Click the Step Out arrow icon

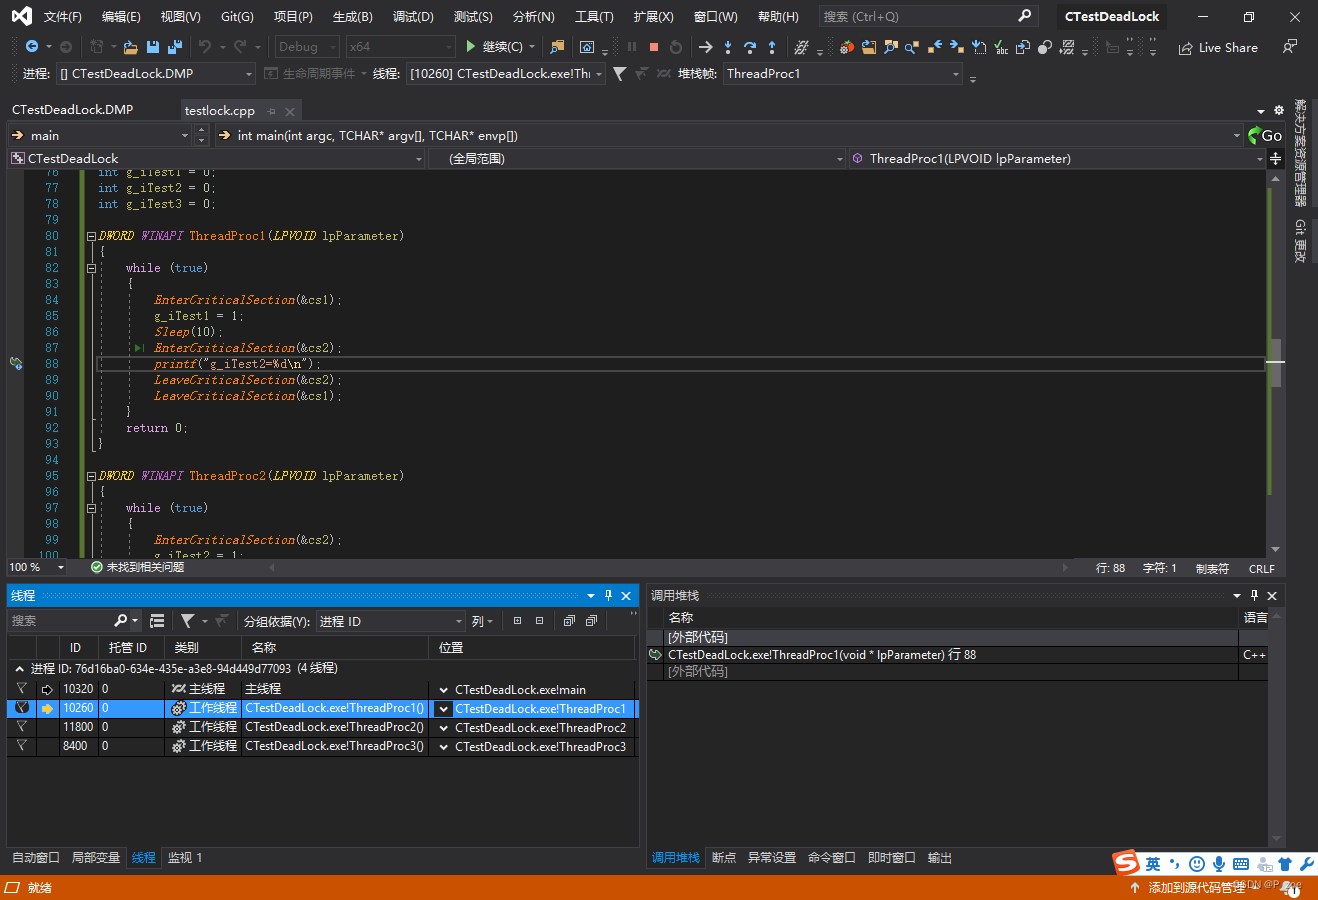coord(772,47)
